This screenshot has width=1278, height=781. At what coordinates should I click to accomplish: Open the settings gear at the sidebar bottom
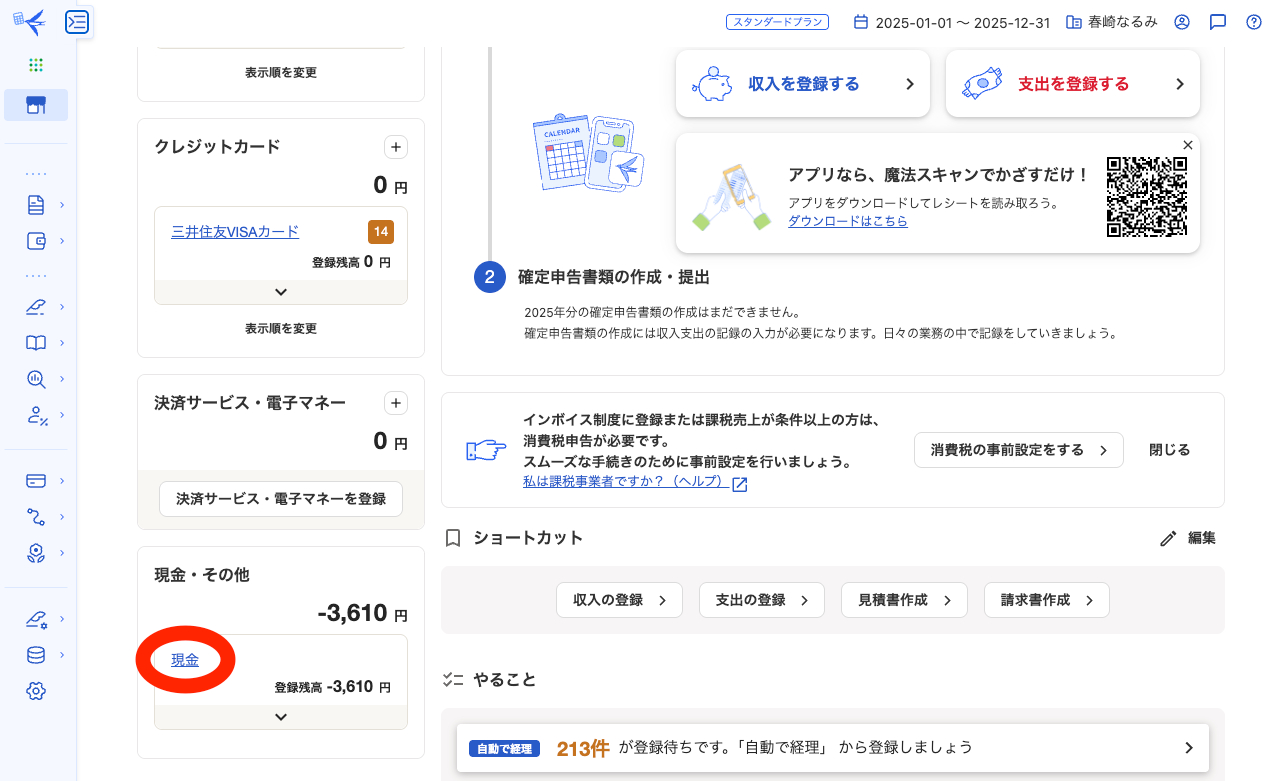[36, 690]
